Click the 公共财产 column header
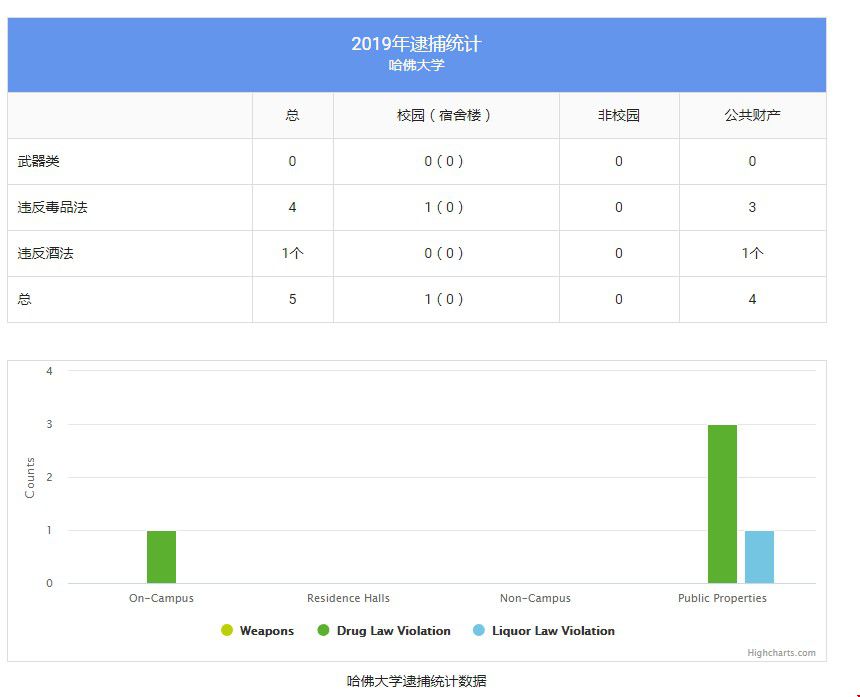This screenshot has width=860, height=697. coord(752,115)
